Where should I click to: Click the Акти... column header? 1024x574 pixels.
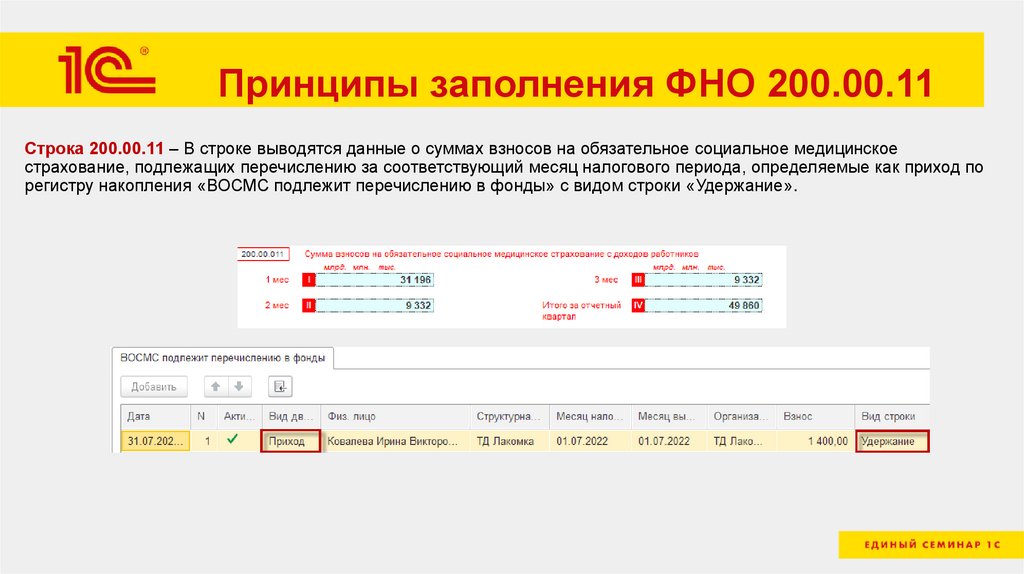pos(240,416)
